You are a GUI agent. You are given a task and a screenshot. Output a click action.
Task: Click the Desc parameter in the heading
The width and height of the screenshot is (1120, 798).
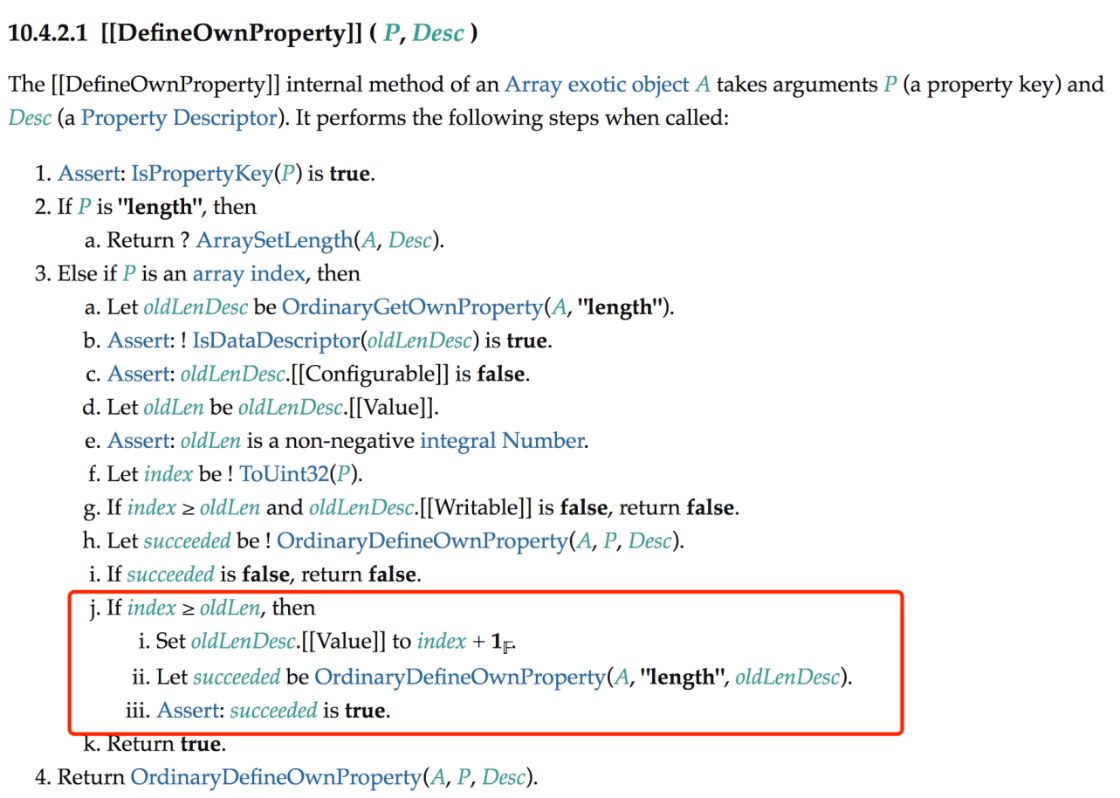tap(439, 33)
